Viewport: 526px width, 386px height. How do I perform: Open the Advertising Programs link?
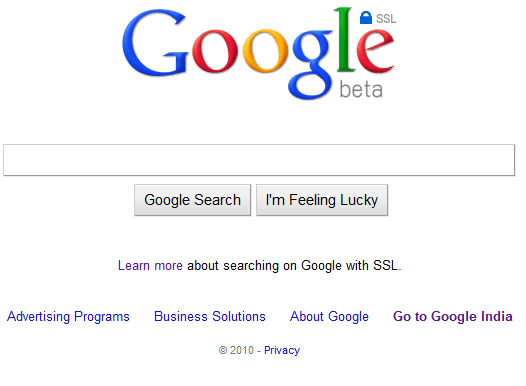tap(68, 317)
